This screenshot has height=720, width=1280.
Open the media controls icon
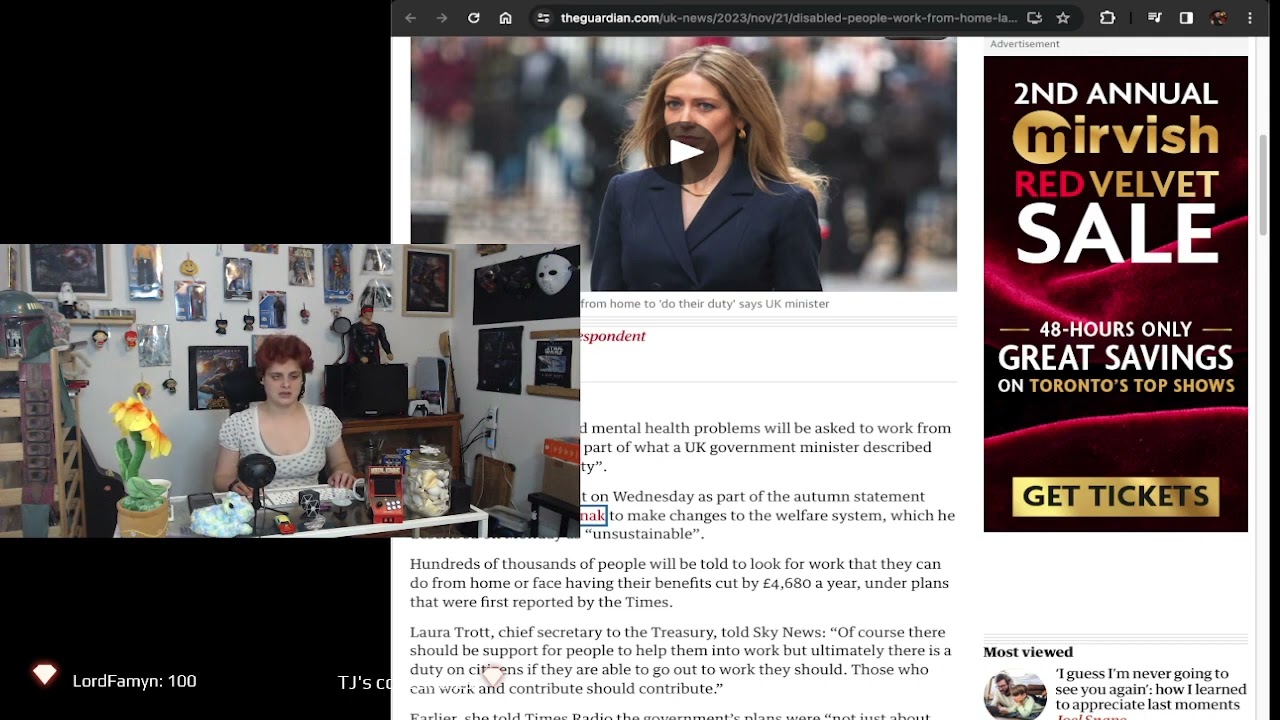coord(1155,18)
